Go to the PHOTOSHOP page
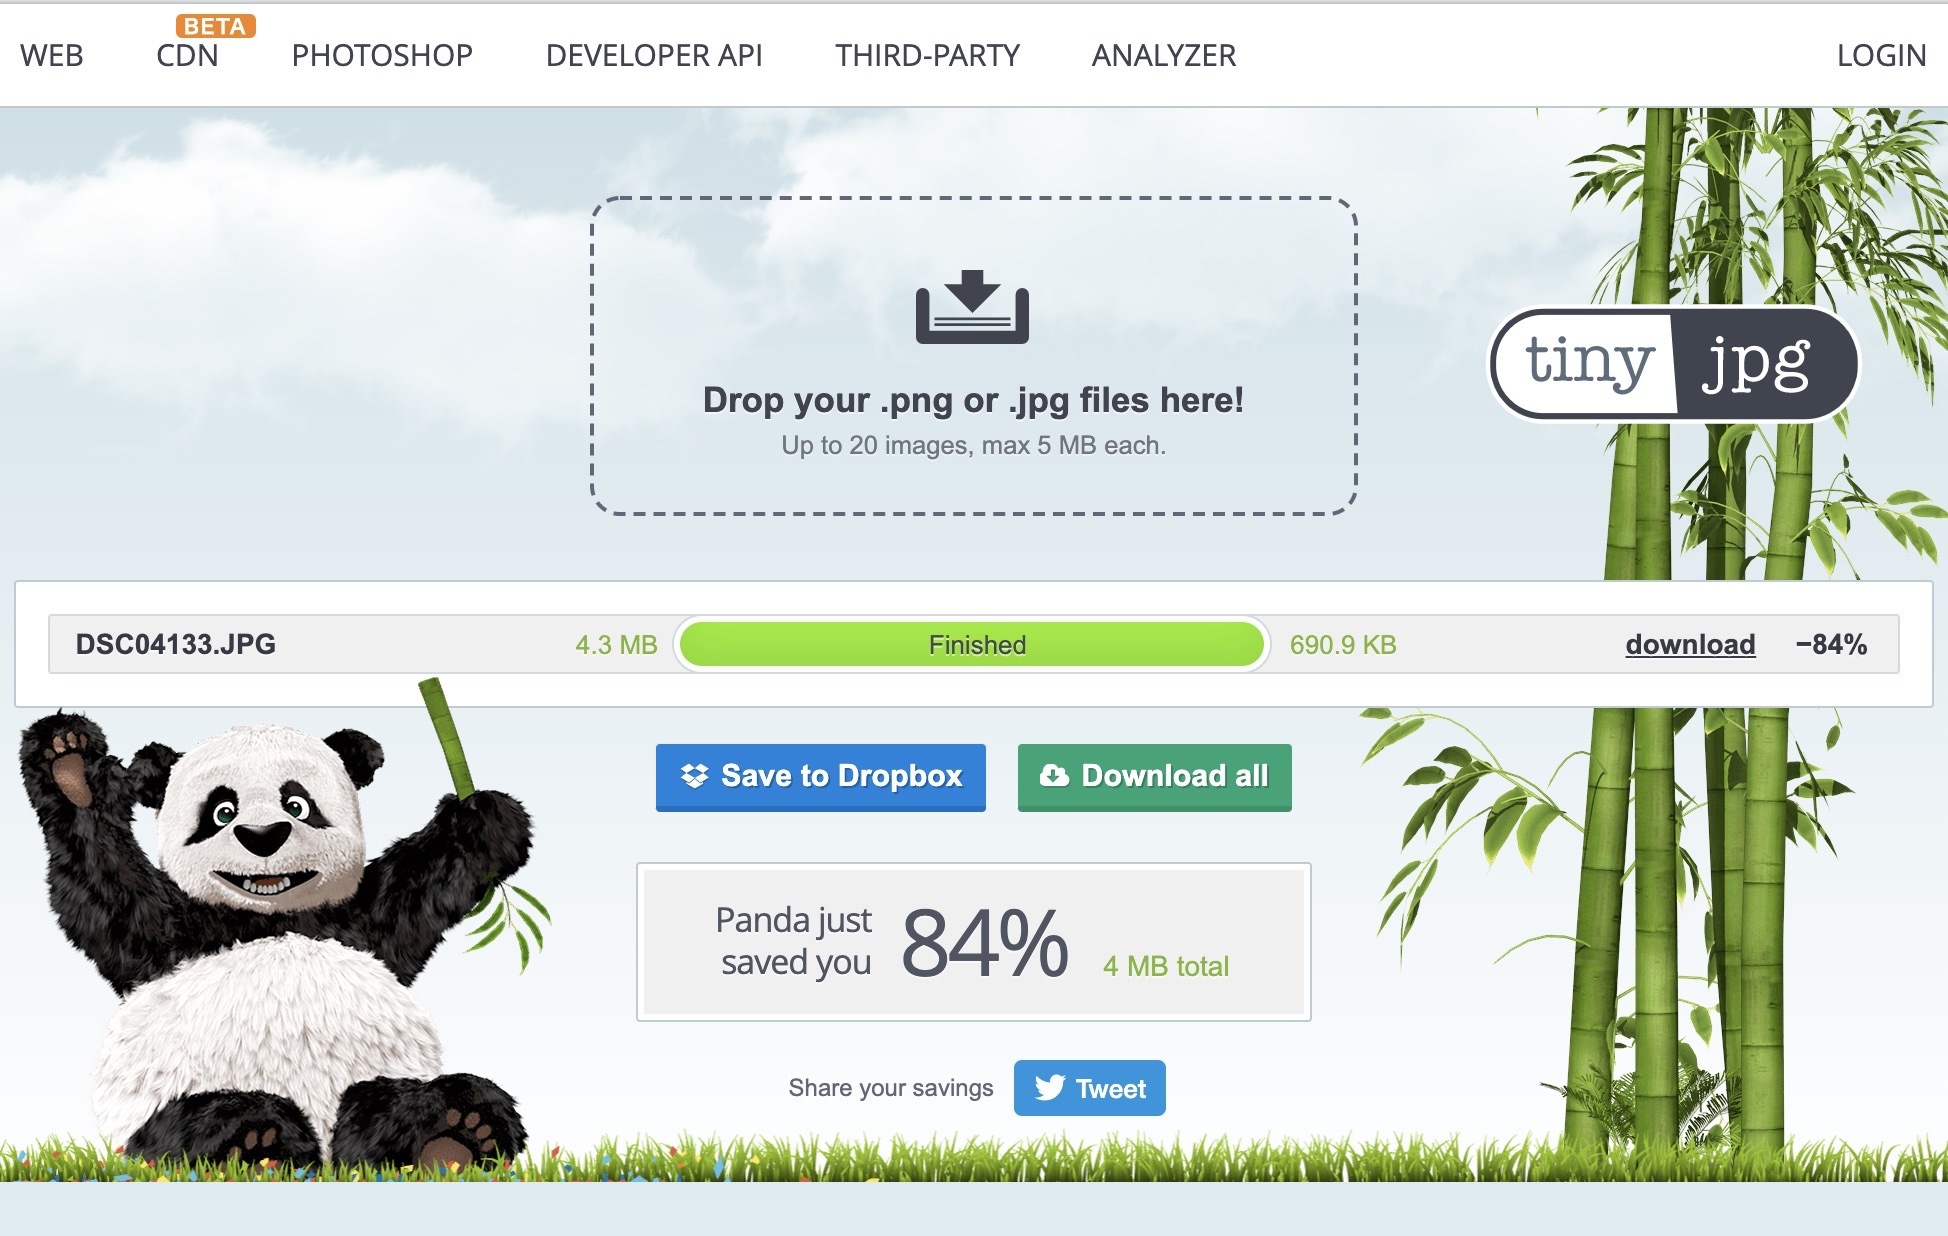The height and width of the screenshot is (1236, 1948). [x=382, y=56]
